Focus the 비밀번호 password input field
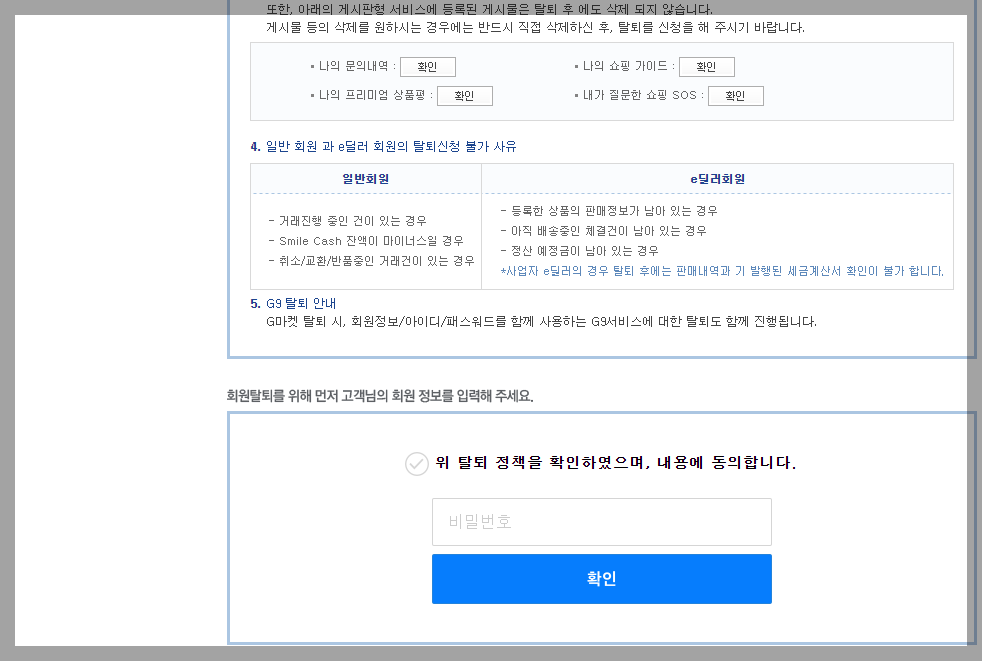The height and width of the screenshot is (661, 982). tap(601, 522)
